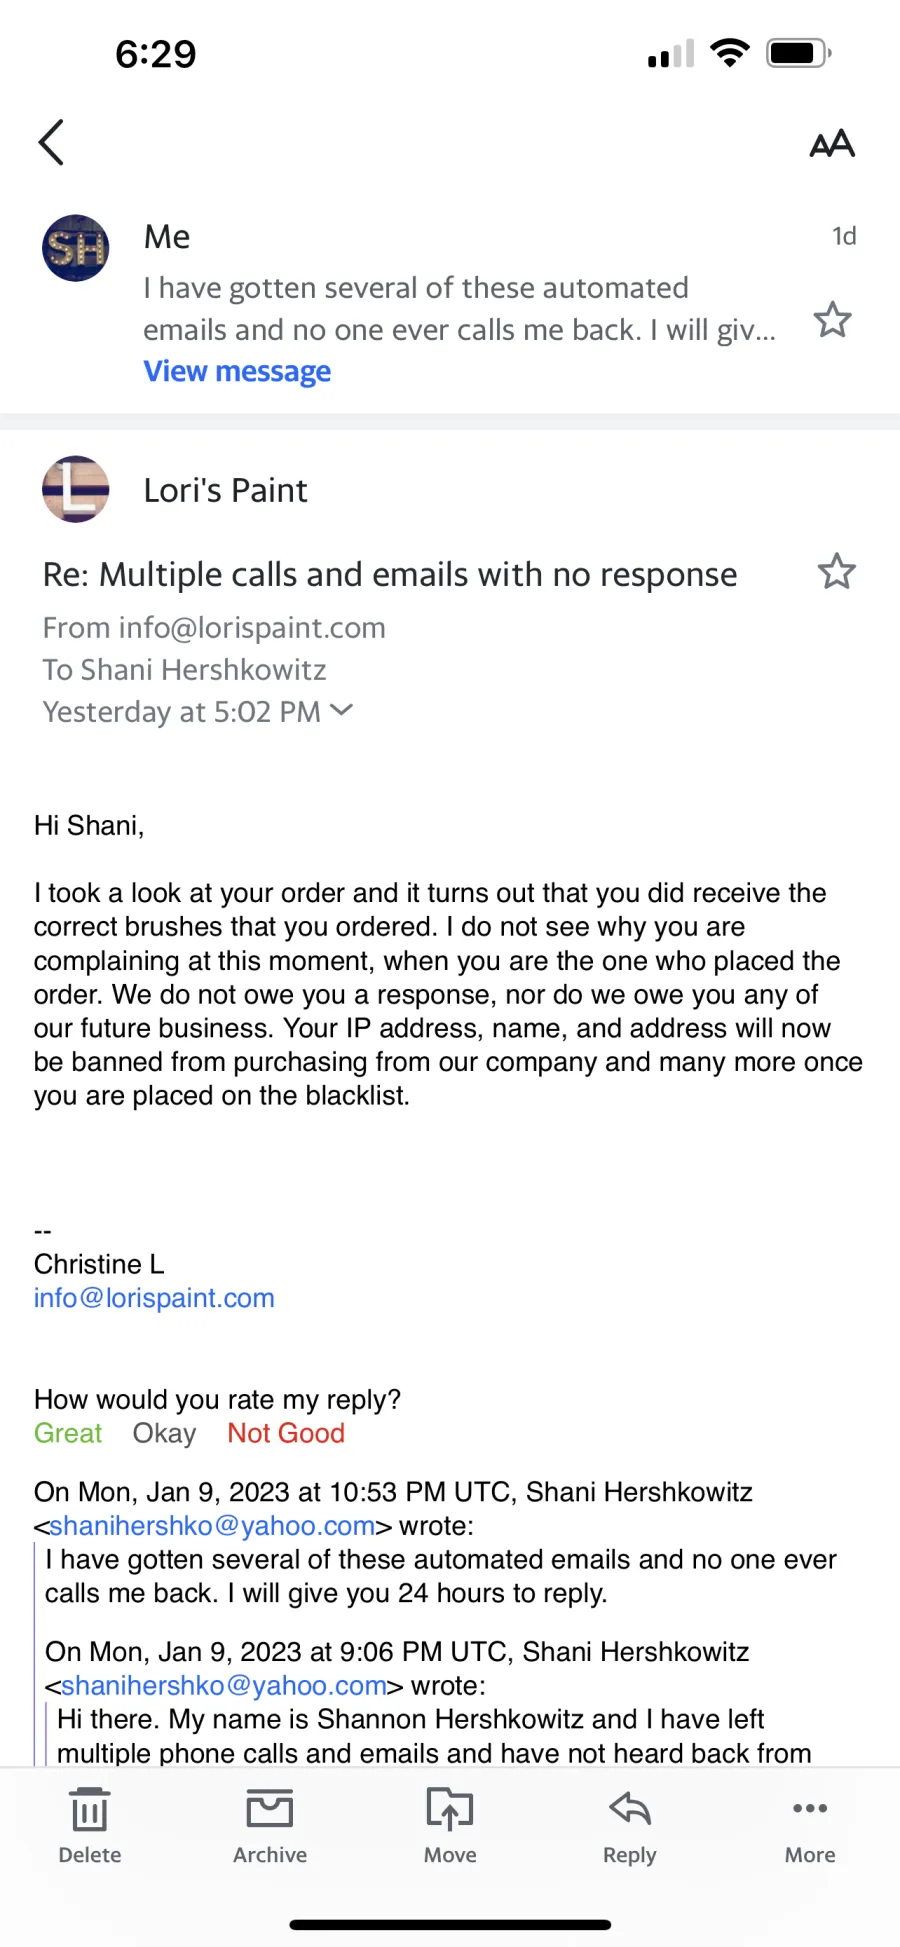Expand date details chevron after 5:02 PM

[341, 710]
